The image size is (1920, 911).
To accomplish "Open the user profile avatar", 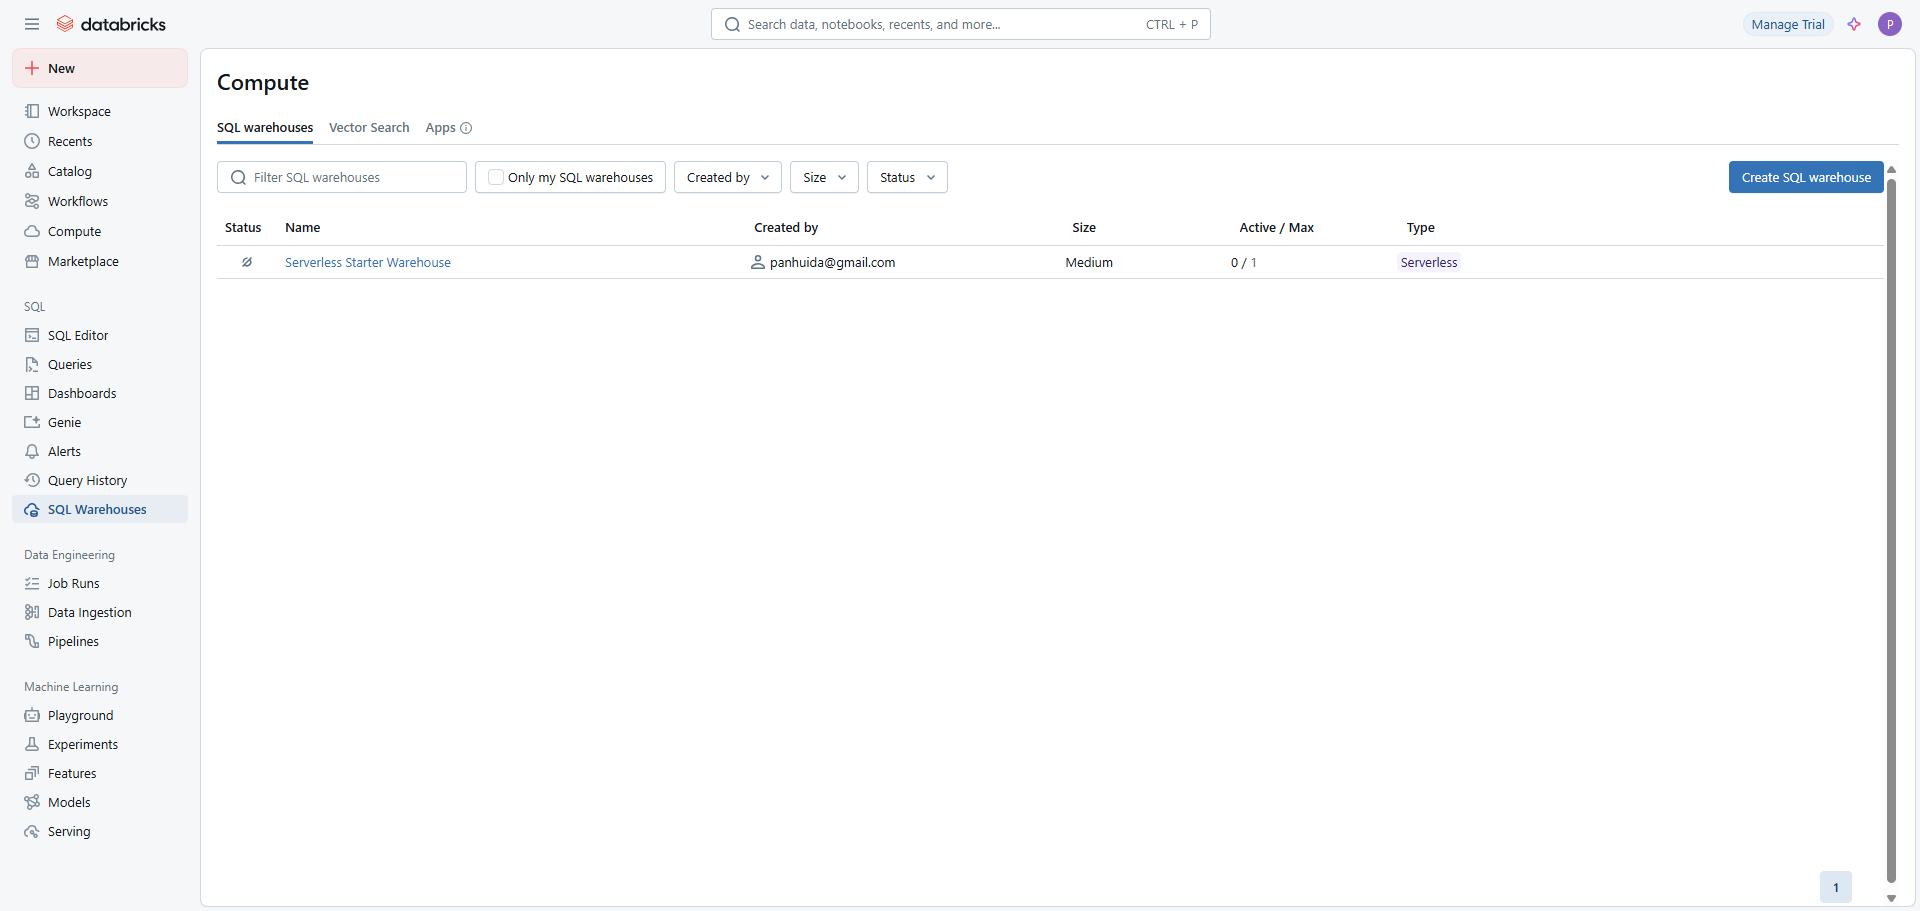I will (x=1890, y=24).
